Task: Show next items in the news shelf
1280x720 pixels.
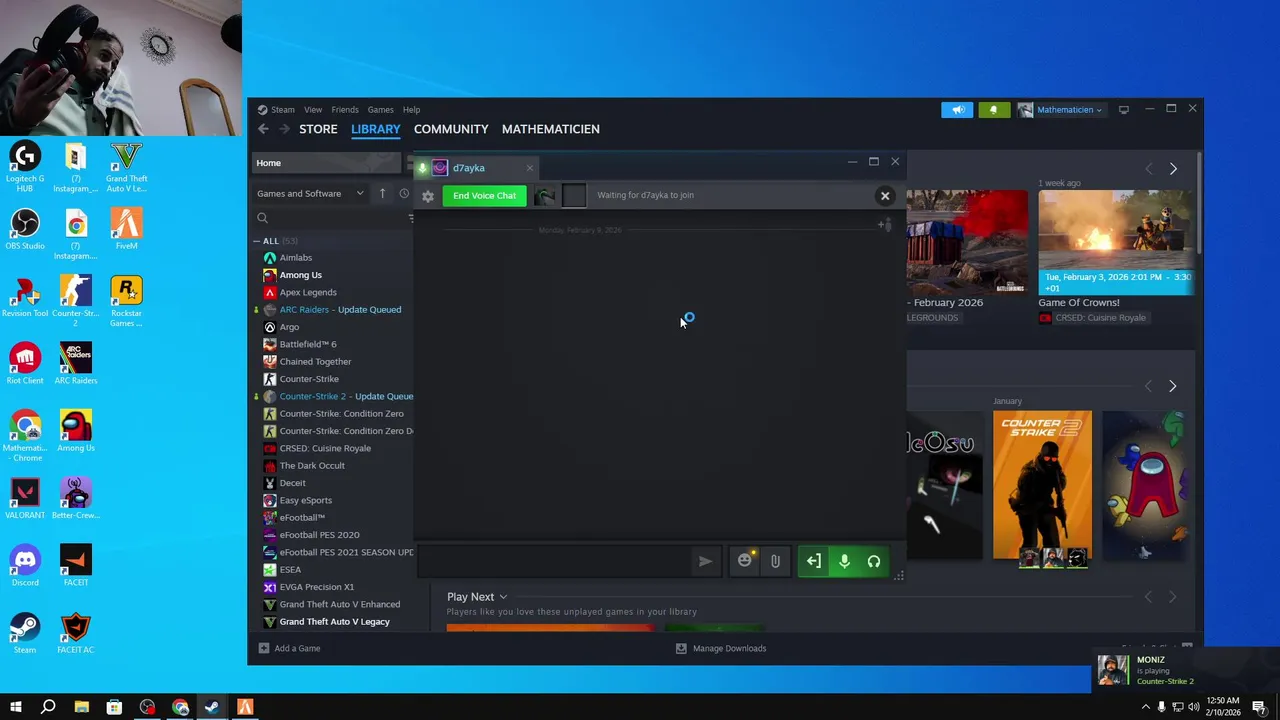Action: pos(1173,169)
